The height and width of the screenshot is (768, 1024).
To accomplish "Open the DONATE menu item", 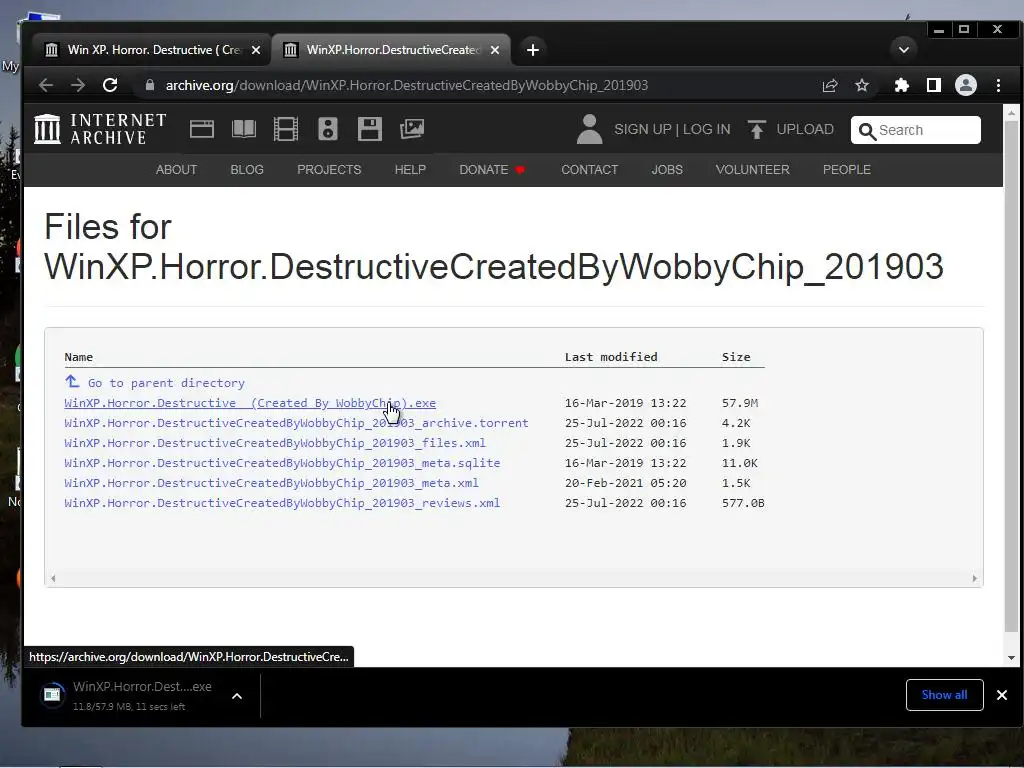I will click(492, 170).
